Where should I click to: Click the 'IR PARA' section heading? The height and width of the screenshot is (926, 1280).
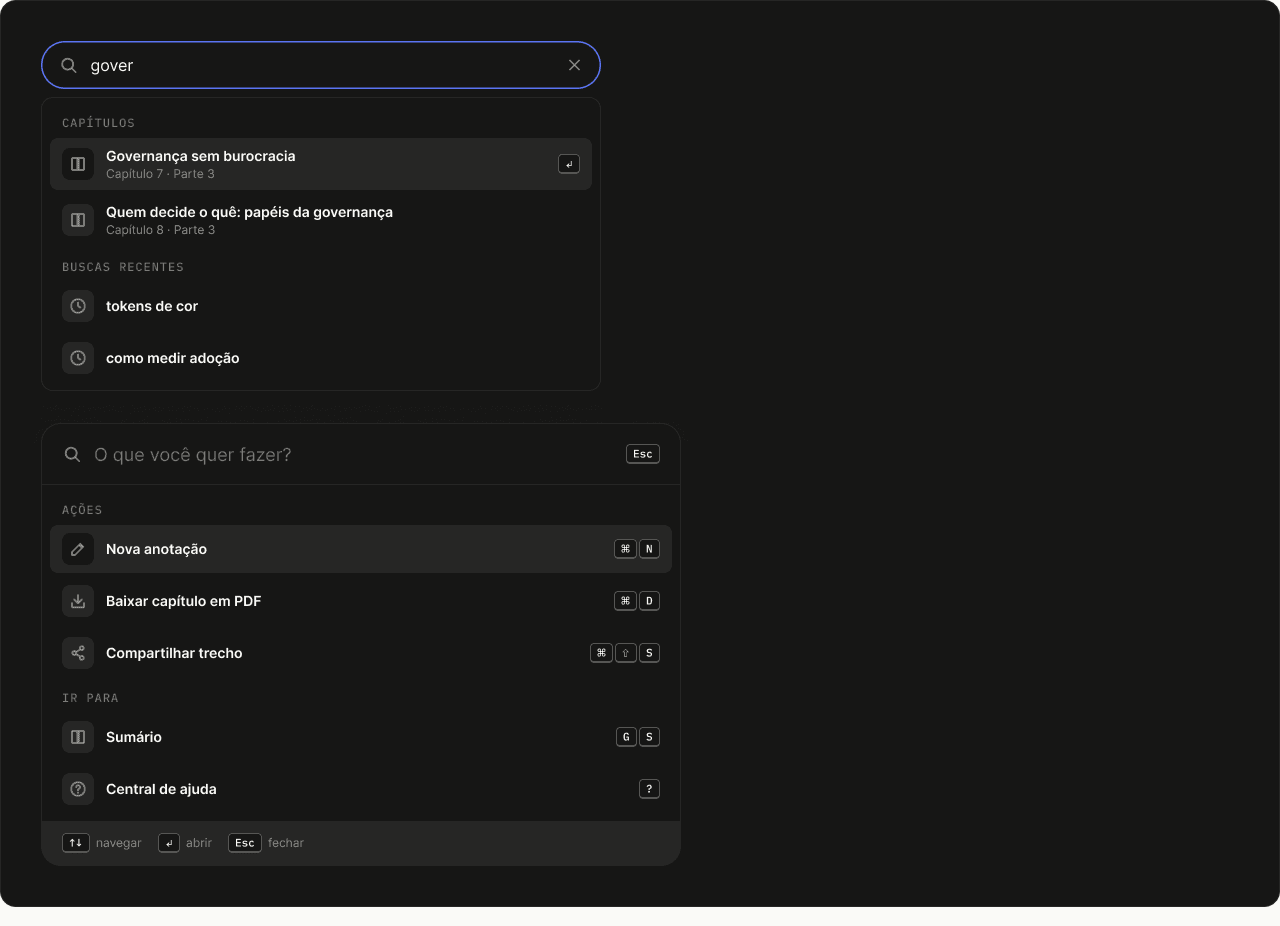90,698
